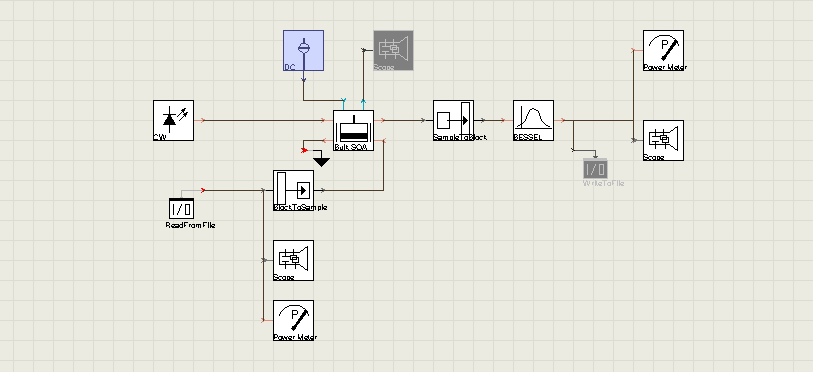The width and height of the screenshot is (813, 372).
Task: Select the highlighted DC source block
Action: tap(303, 50)
